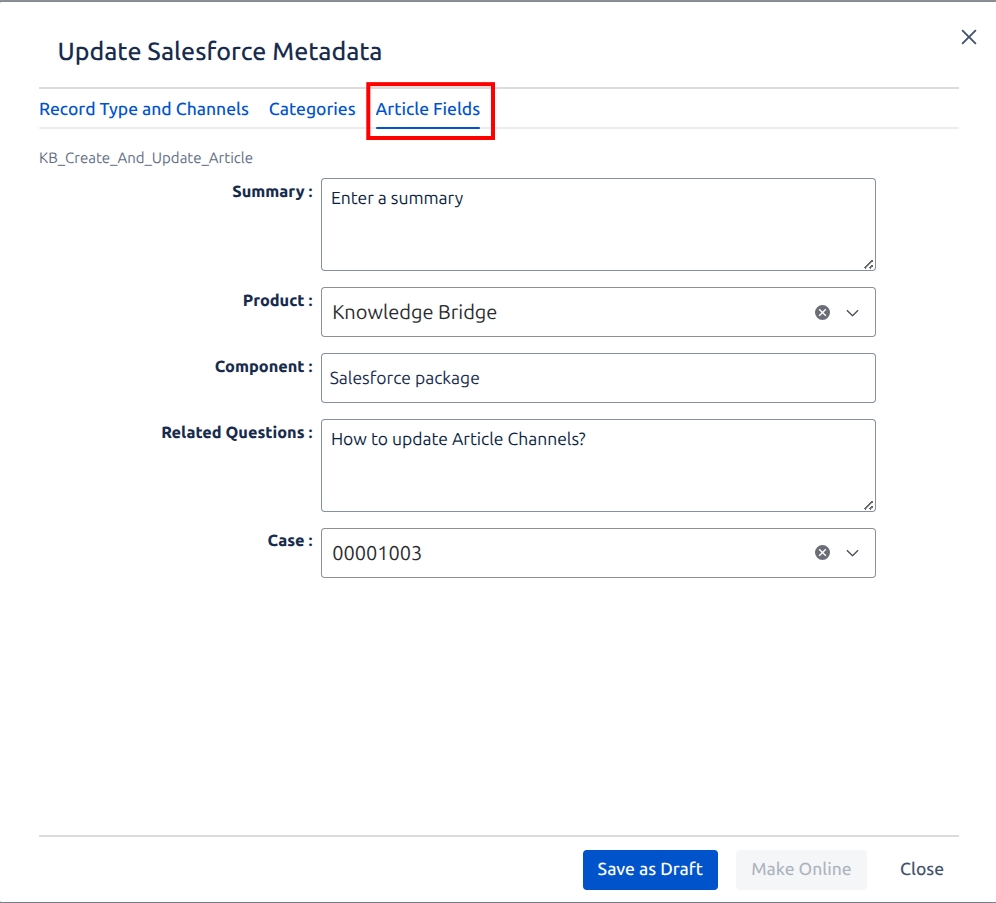Image resolution: width=996 pixels, height=903 pixels.
Task: Click the Summary field label
Action: click(x=272, y=192)
